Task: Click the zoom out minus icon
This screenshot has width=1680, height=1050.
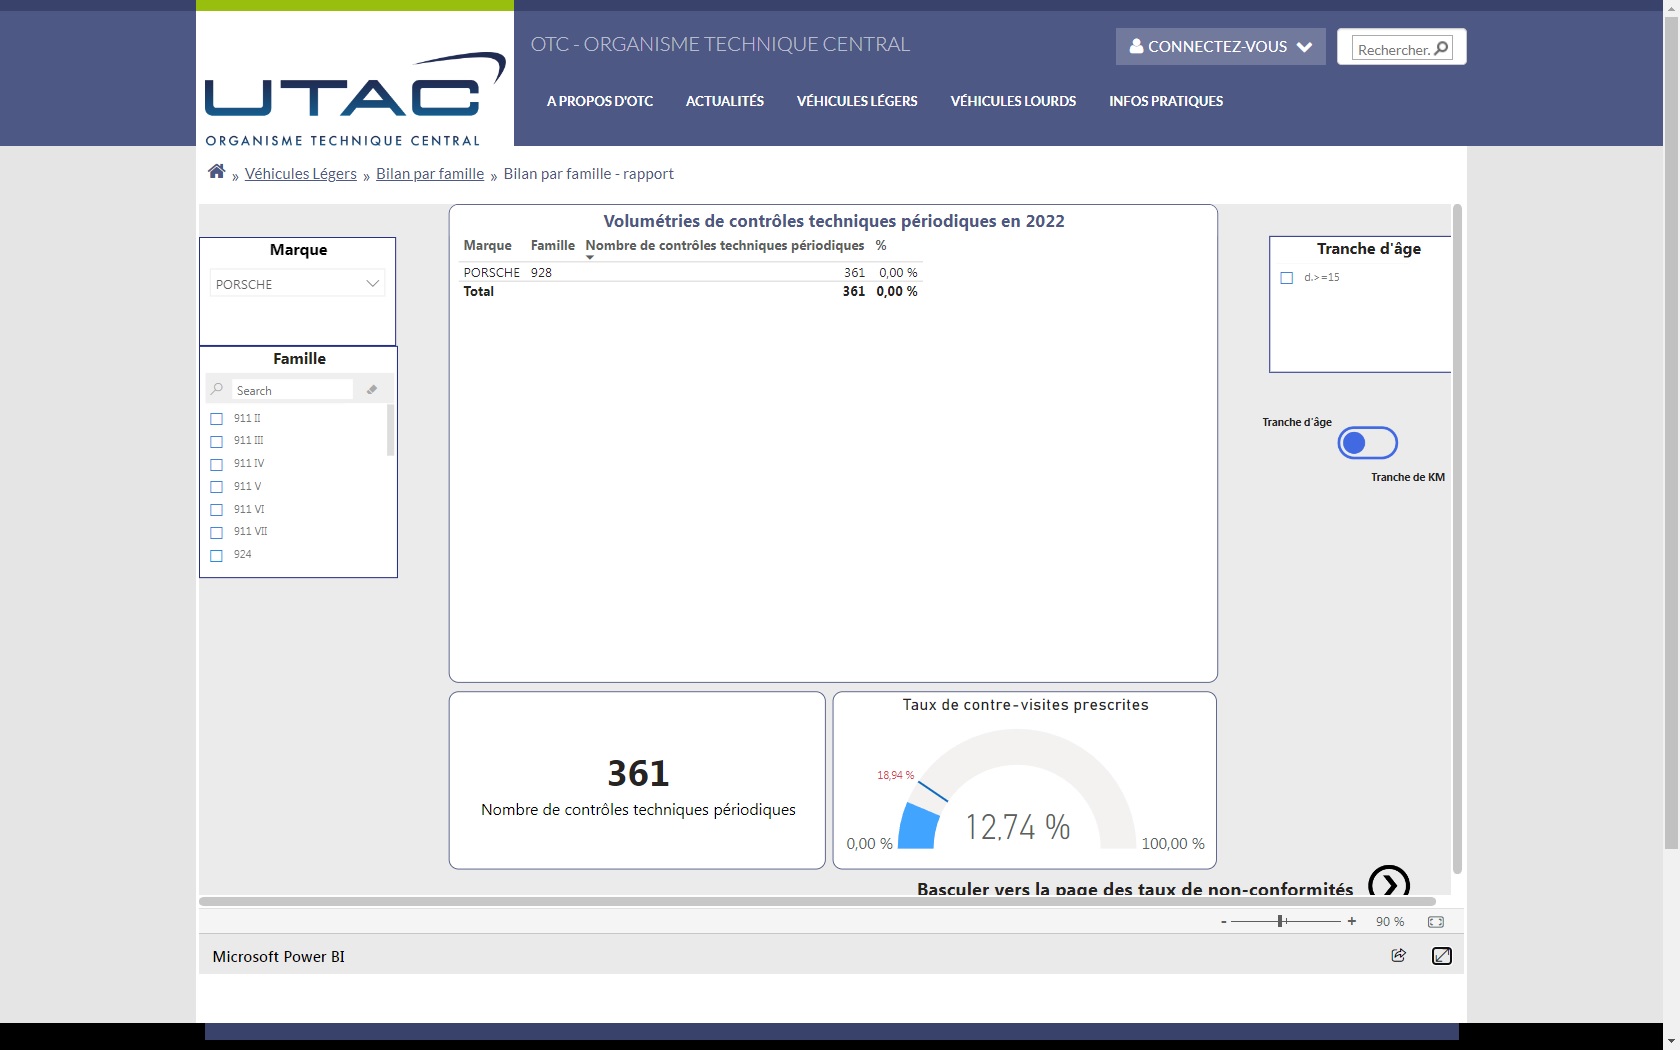Action: coord(1224,921)
